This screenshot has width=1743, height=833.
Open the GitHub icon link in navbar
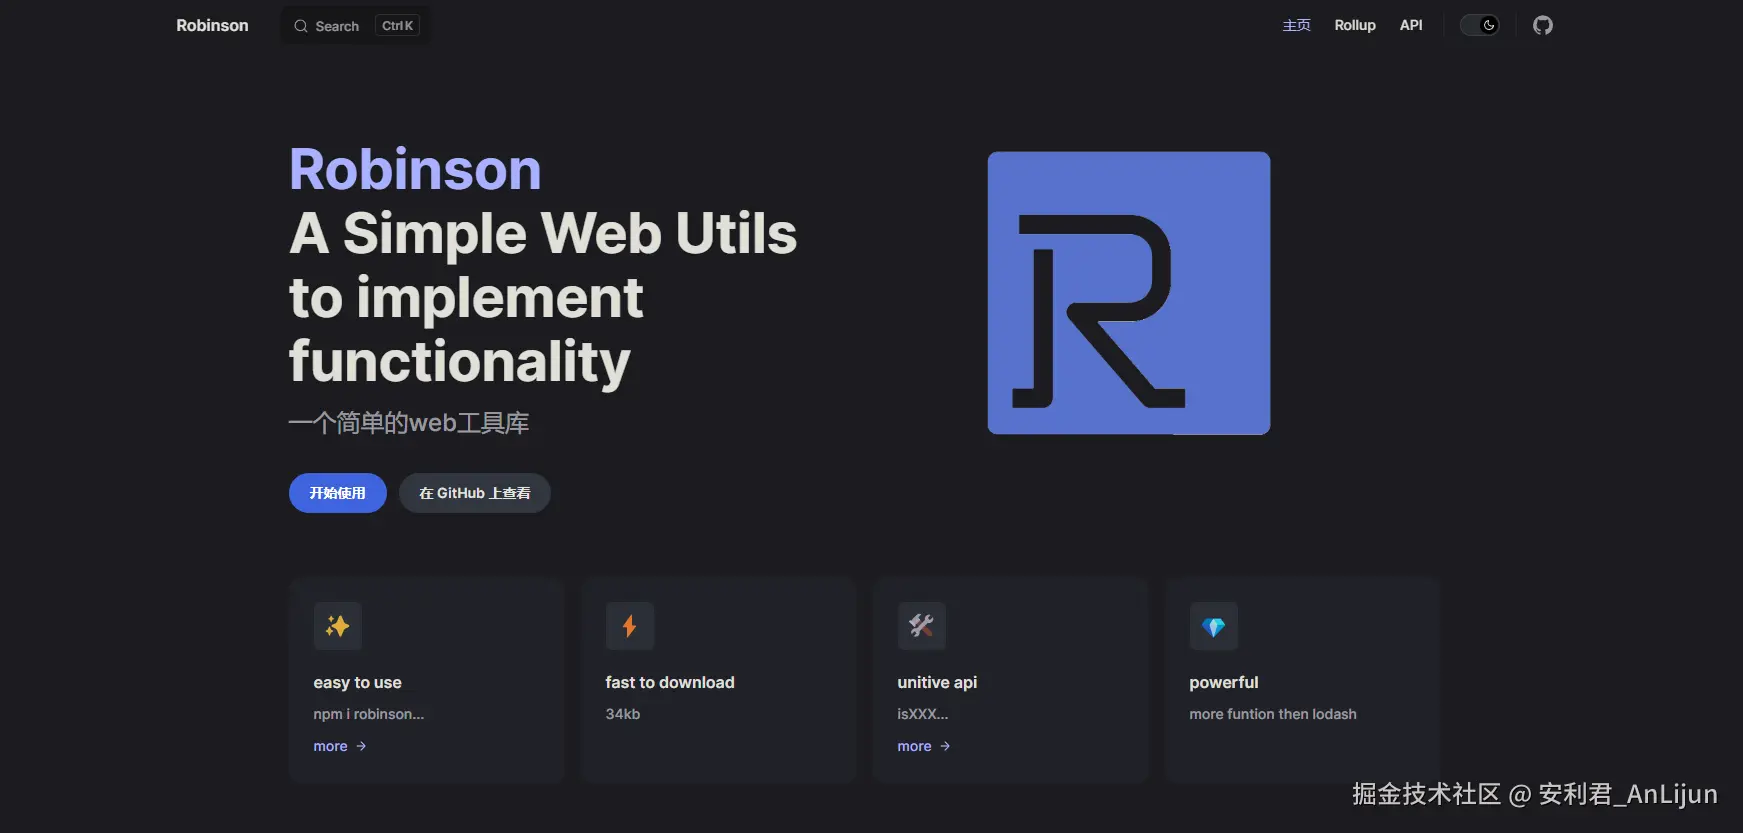[1543, 26]
